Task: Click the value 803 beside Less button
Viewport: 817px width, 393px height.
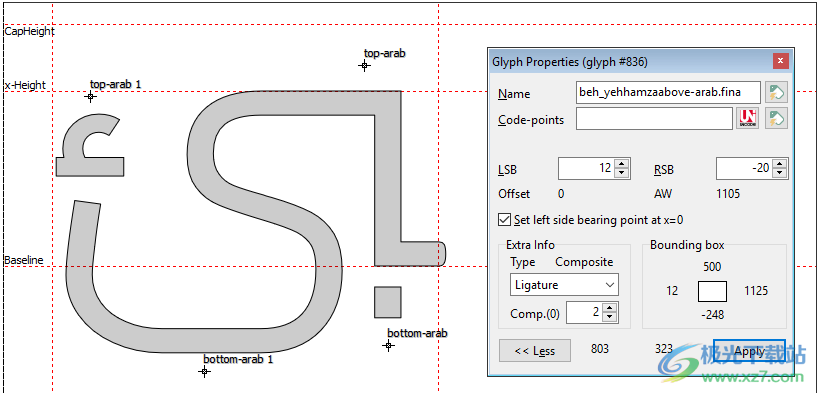Action: (600, 349)
